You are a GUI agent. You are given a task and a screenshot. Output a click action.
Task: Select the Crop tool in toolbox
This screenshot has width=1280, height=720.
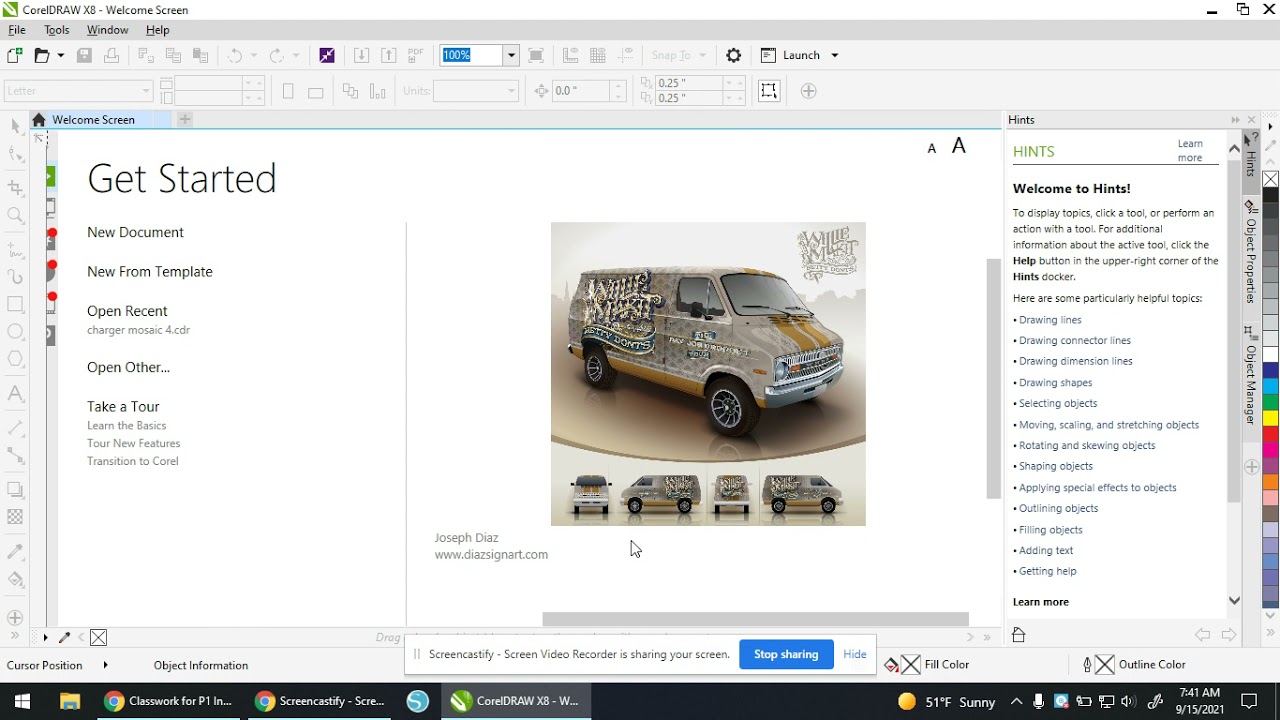click(x=15, y=187)
